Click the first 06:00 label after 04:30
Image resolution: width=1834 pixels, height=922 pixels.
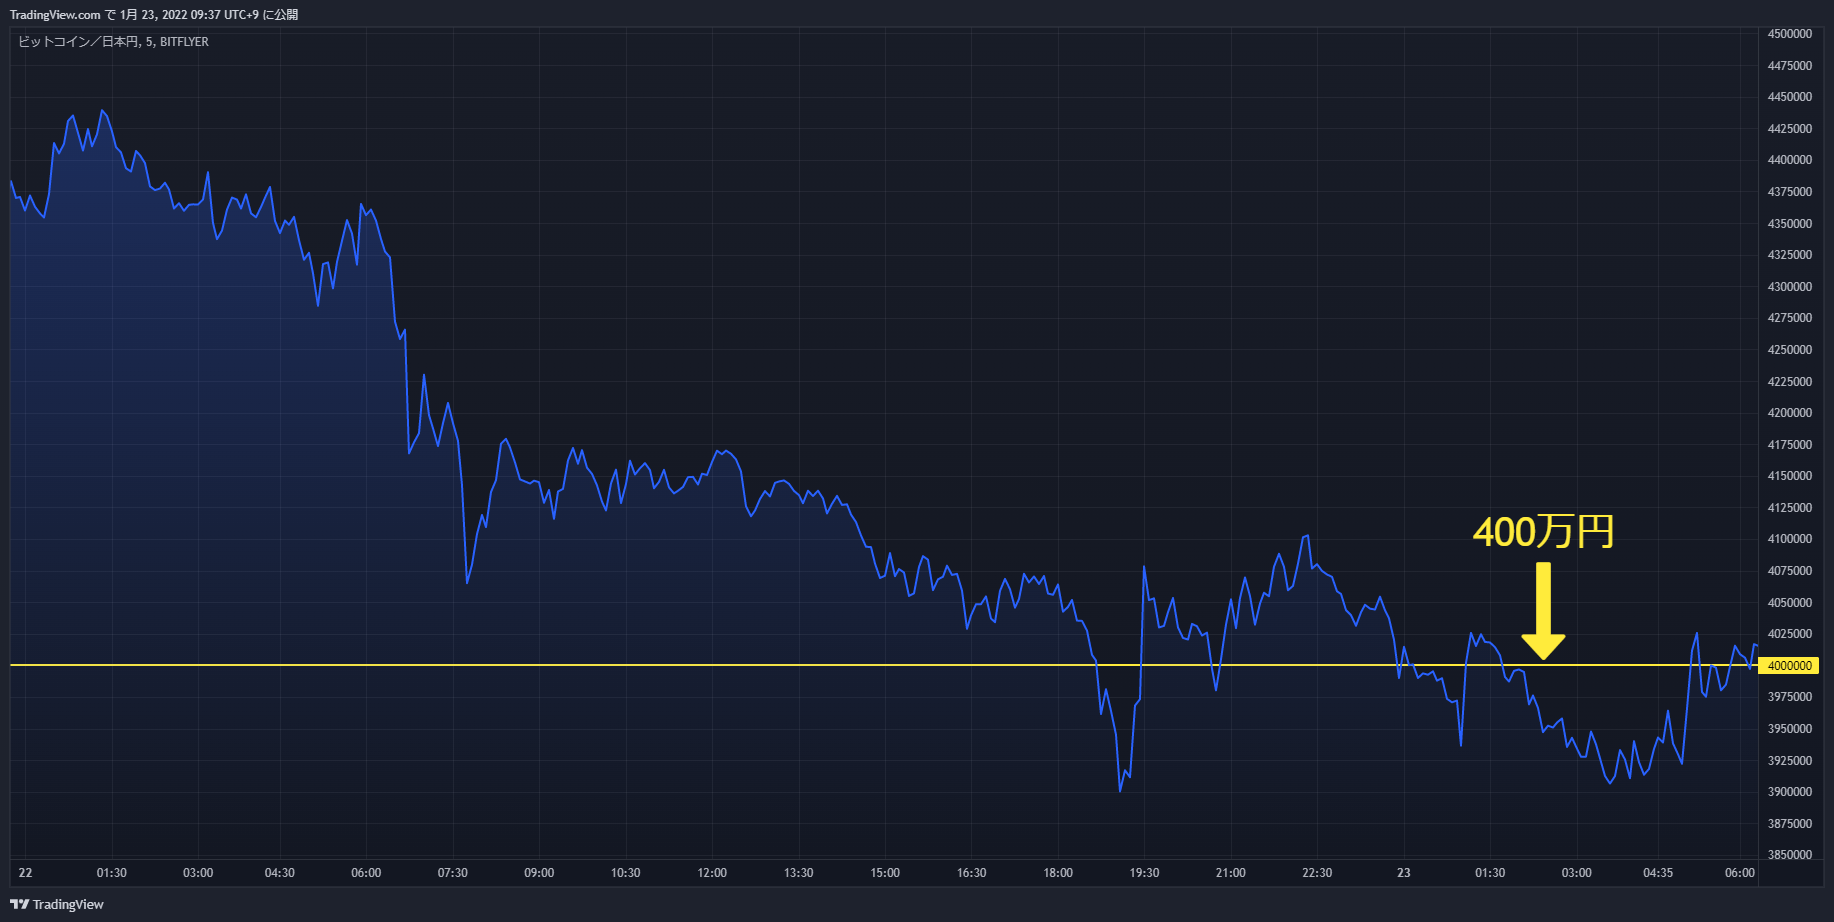(366, 873)
